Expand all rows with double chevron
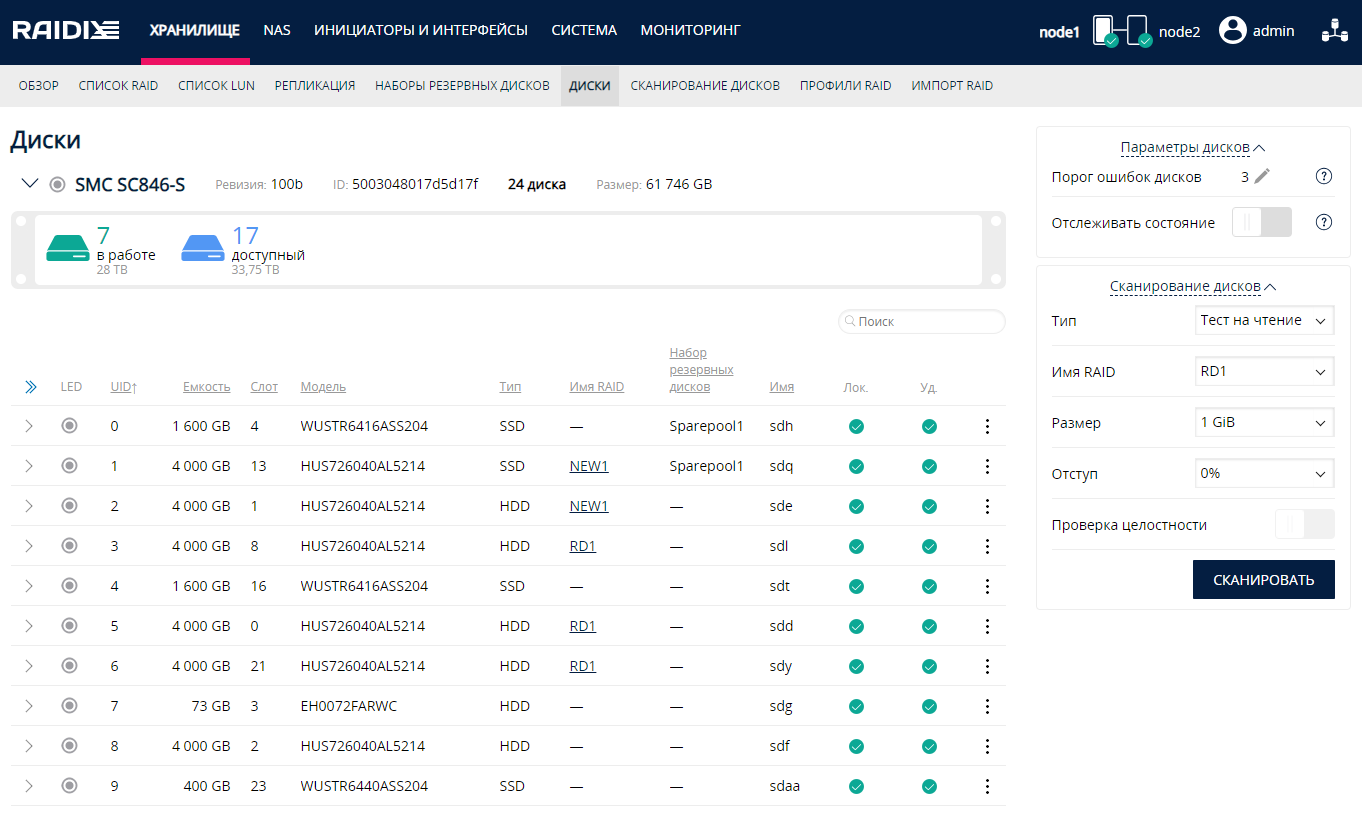Screen dimensions: 1362x819 (x=30, y=387)
